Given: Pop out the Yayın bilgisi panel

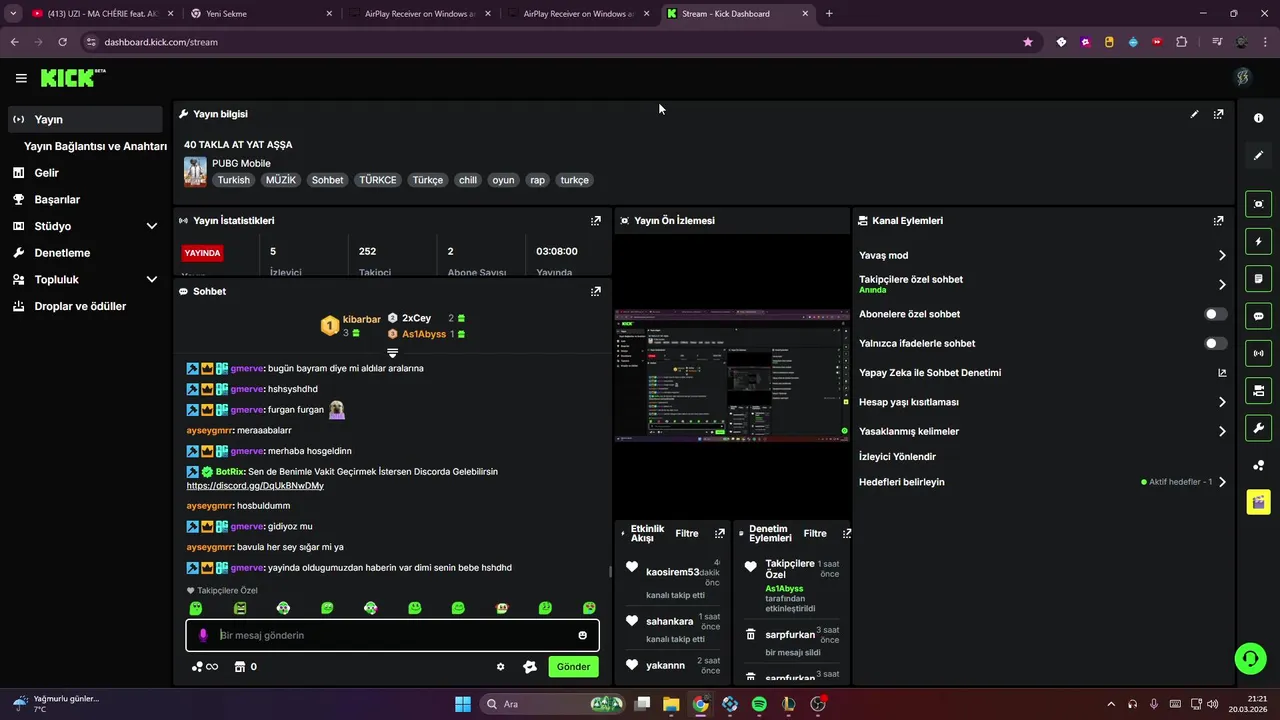Looking at the screenshot, I should point(1218,114).
